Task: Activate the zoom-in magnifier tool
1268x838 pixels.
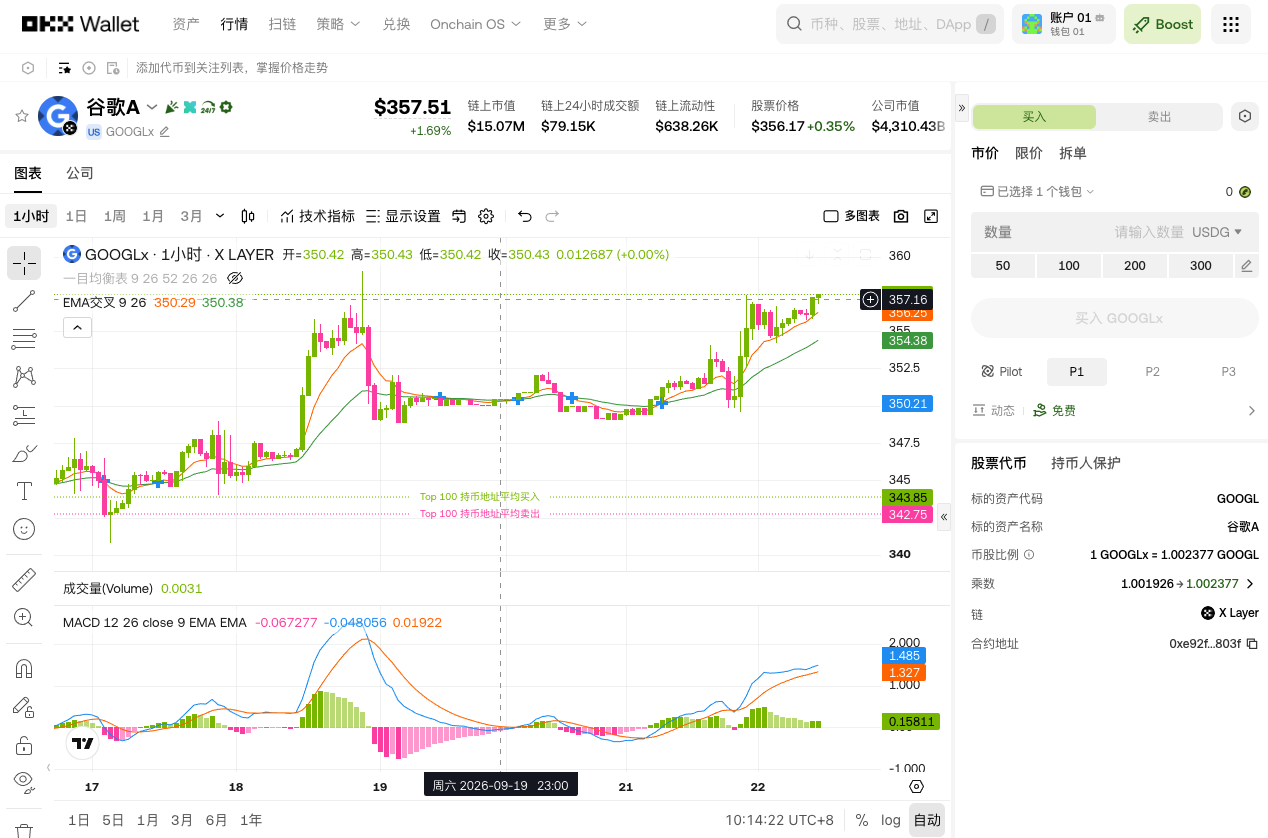Action: (24, 618)
